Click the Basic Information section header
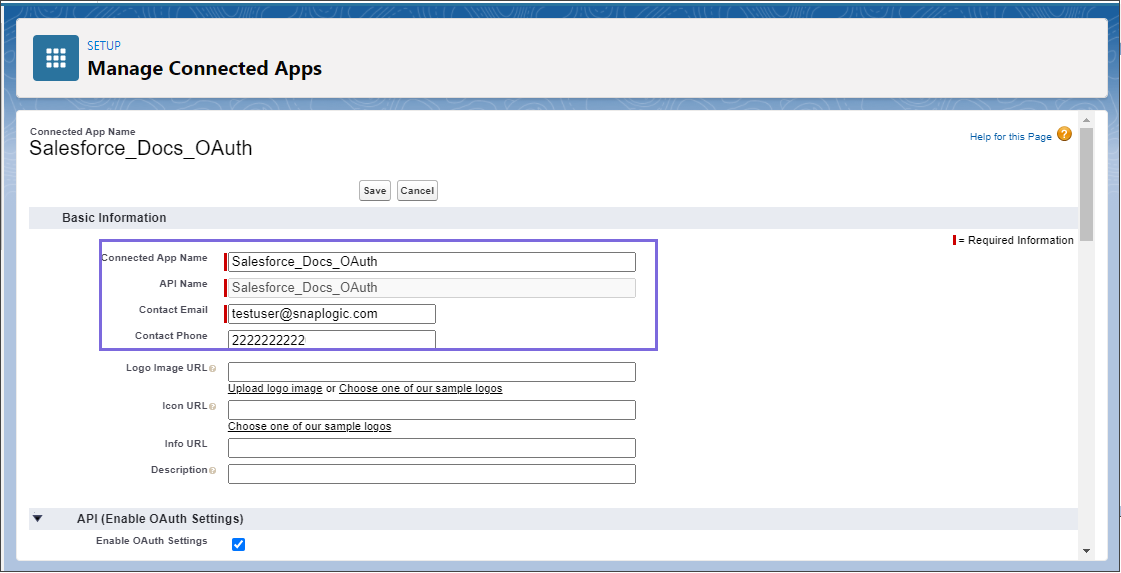Viewport: 1121px width, 573px height. point(114,217)
